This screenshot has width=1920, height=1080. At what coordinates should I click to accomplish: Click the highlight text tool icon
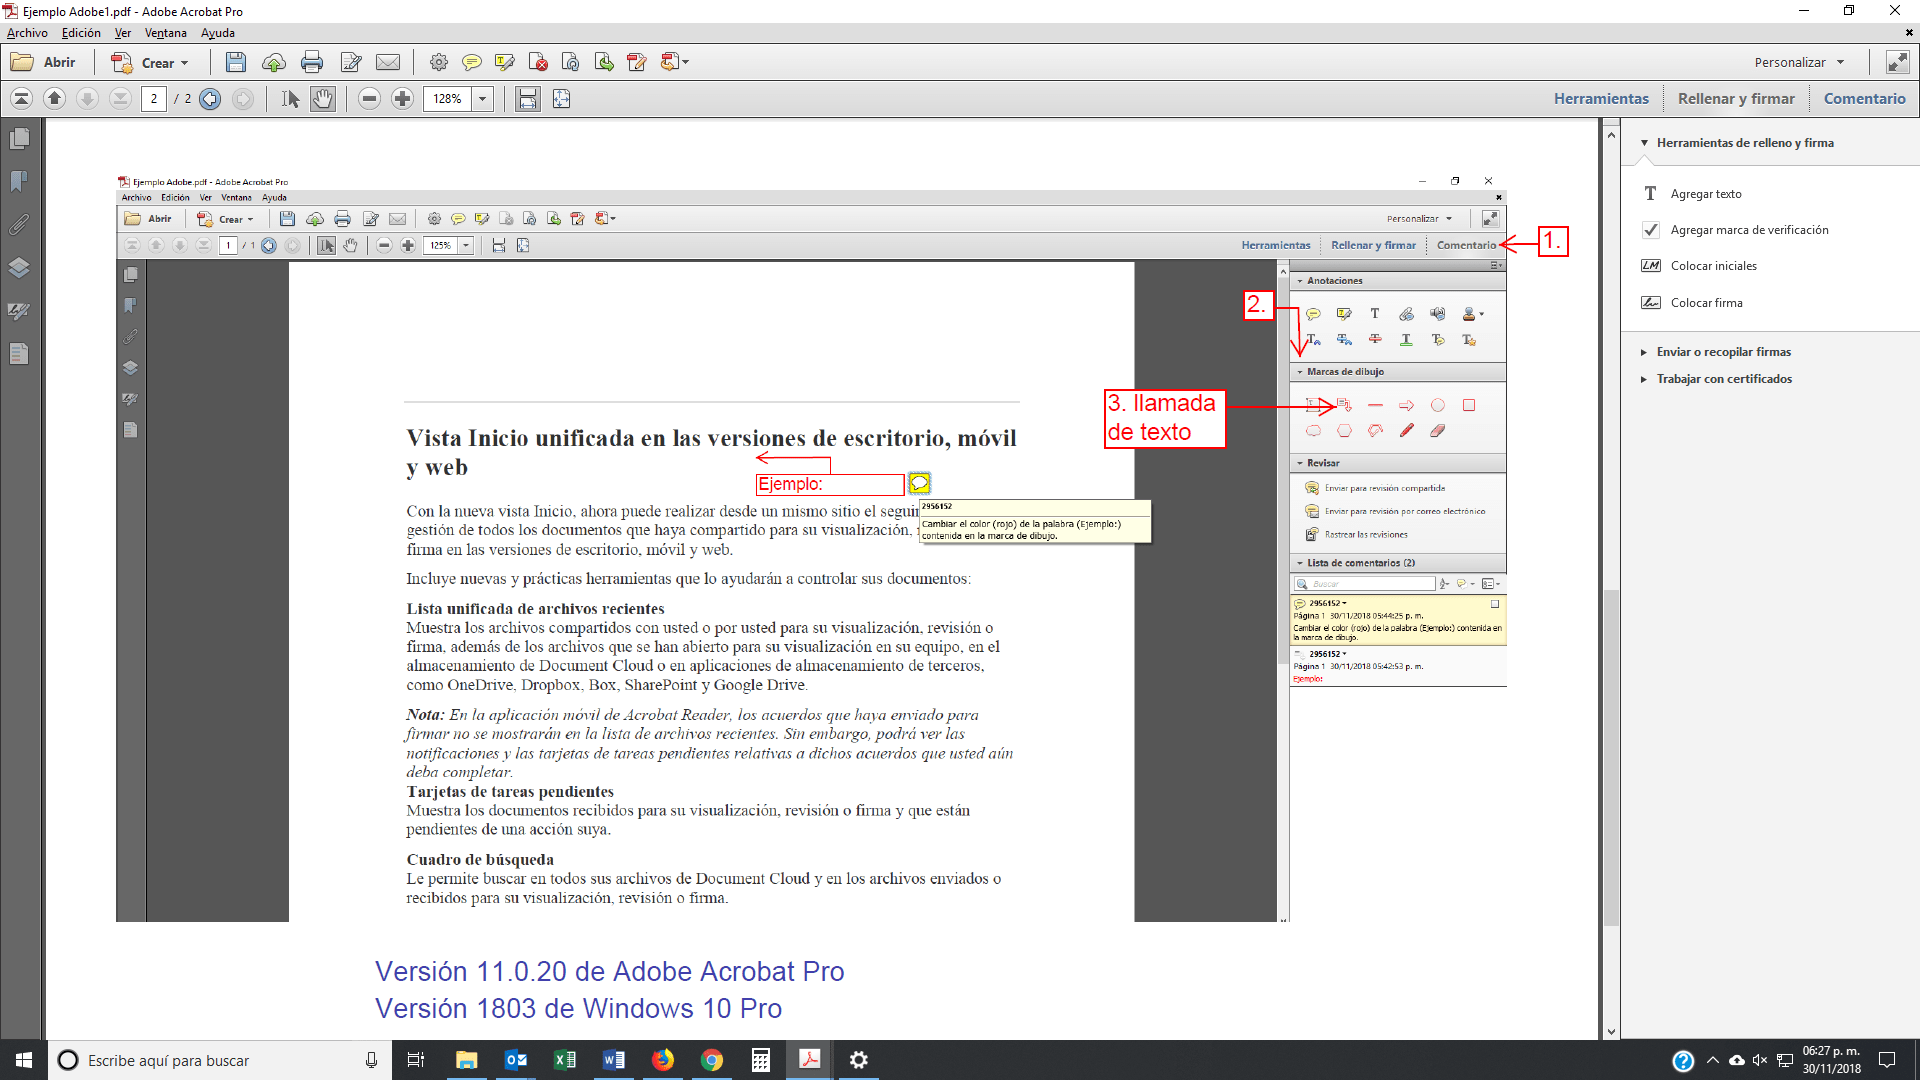504,62
